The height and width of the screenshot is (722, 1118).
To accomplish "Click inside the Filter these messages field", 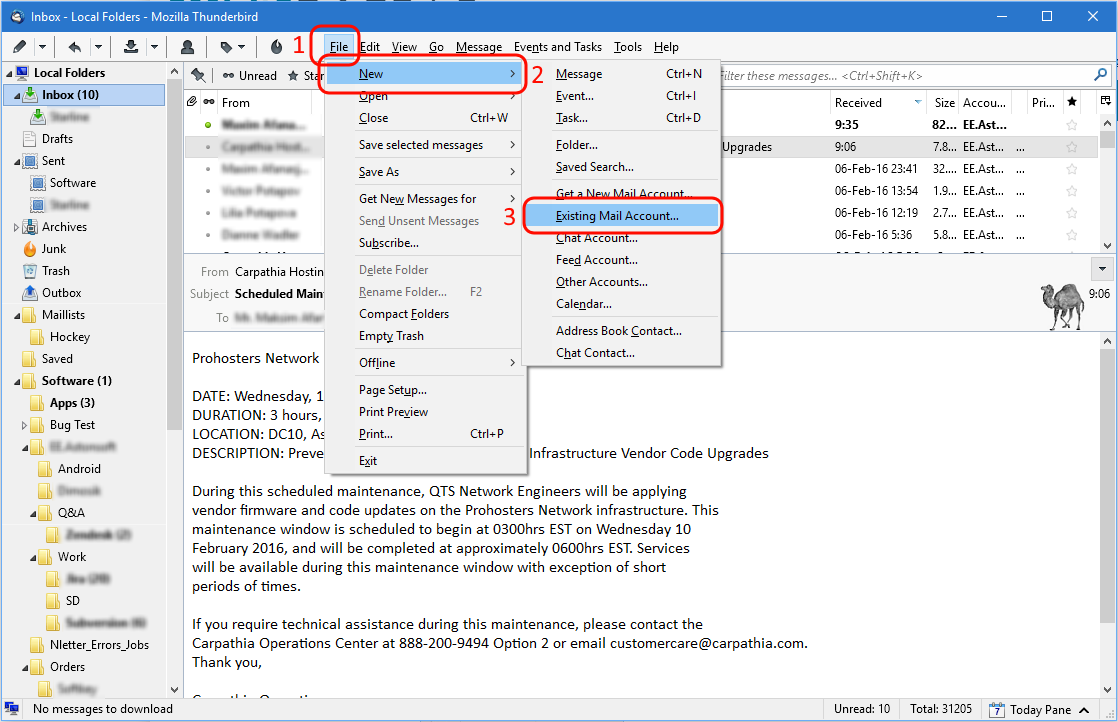I will pyautogui.click(x=906, y=76).
